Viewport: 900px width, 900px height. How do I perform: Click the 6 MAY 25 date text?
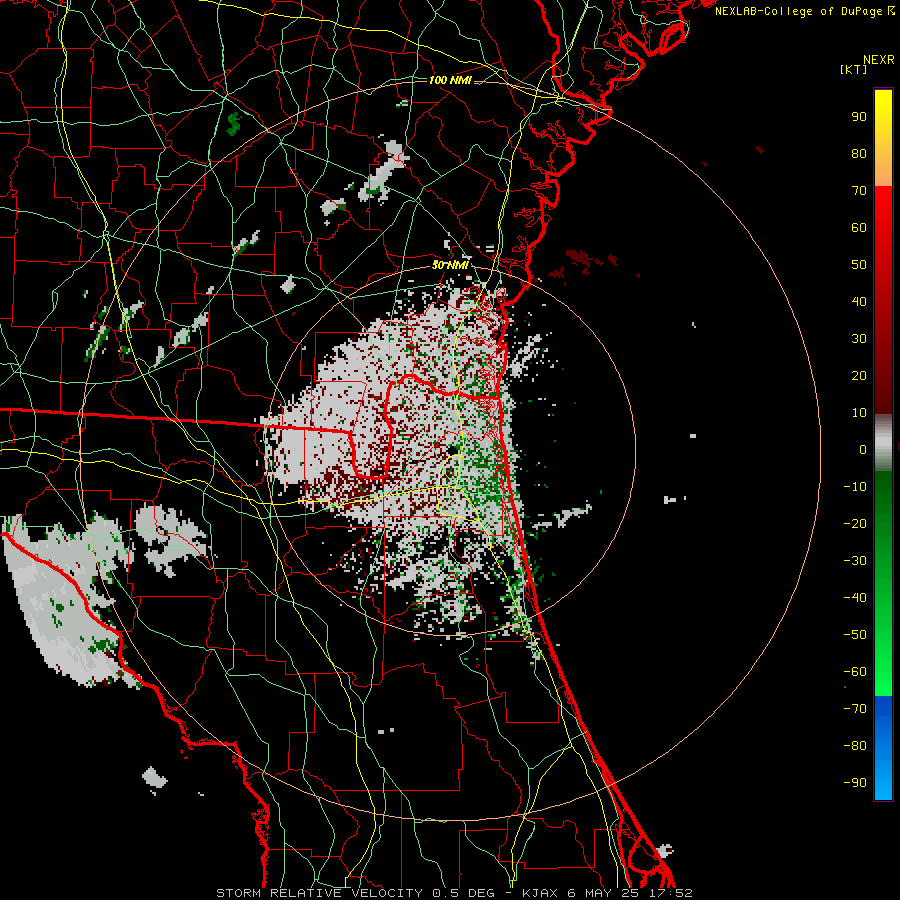coord(602,893)
